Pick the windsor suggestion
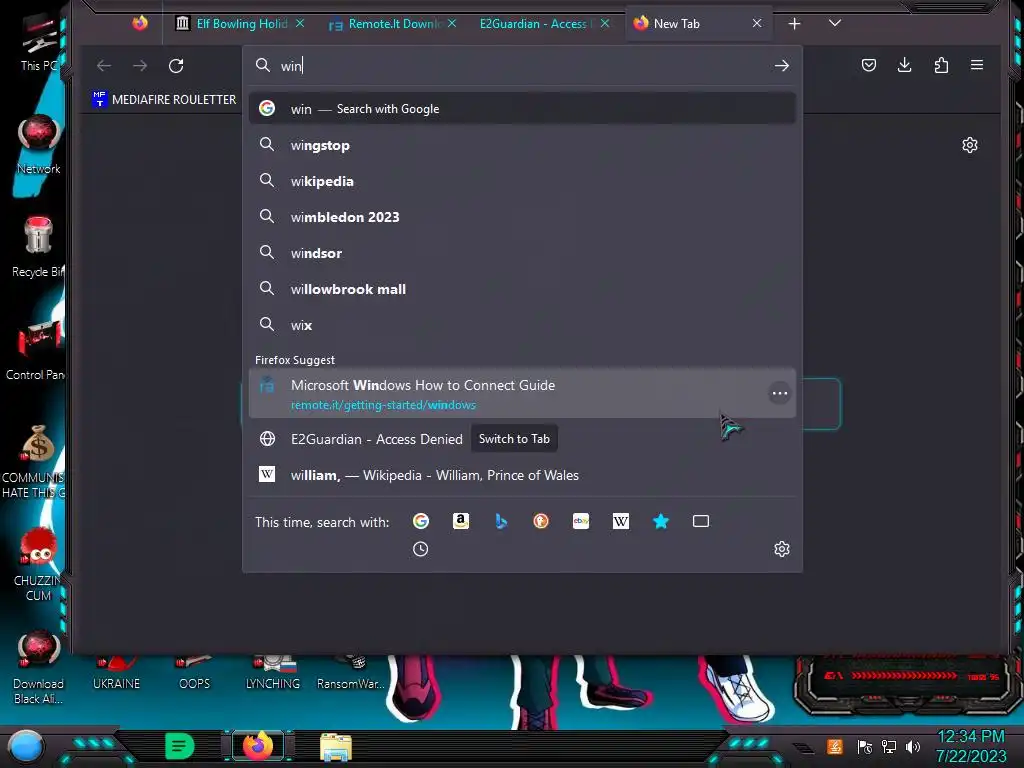The image size is (1024, 768). pyautogui.click(x=522, y=253)
